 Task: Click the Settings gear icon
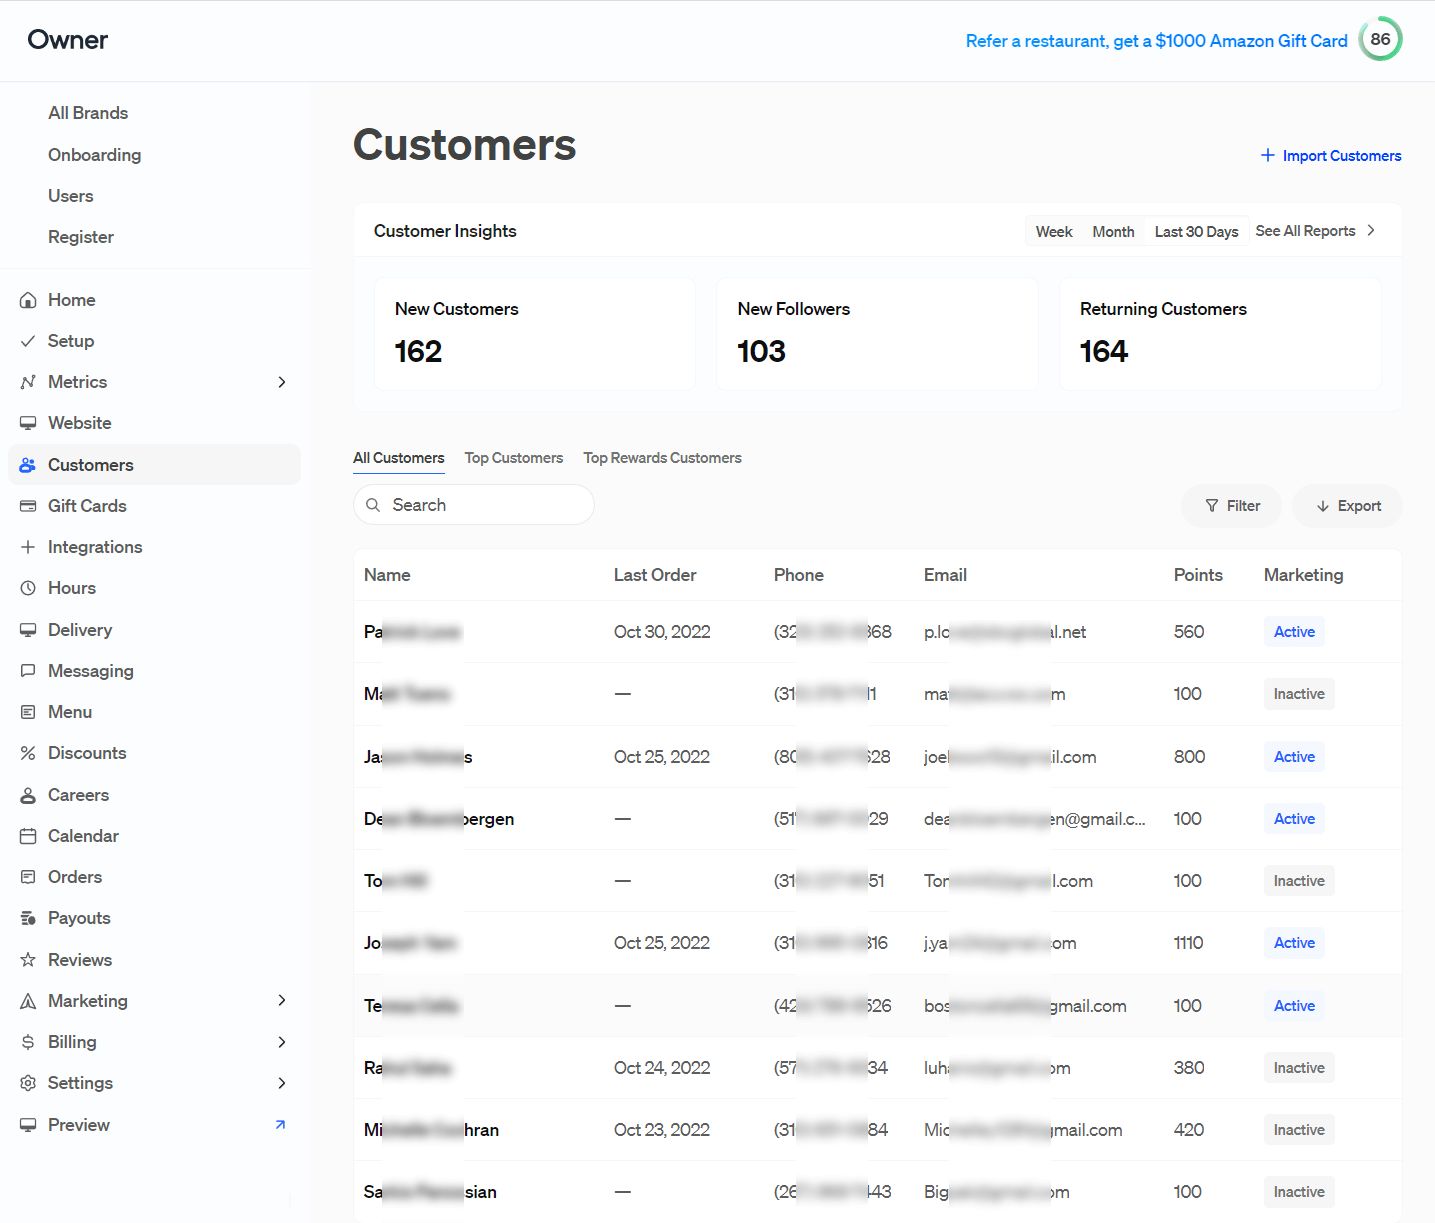(x=28, y=1083)
